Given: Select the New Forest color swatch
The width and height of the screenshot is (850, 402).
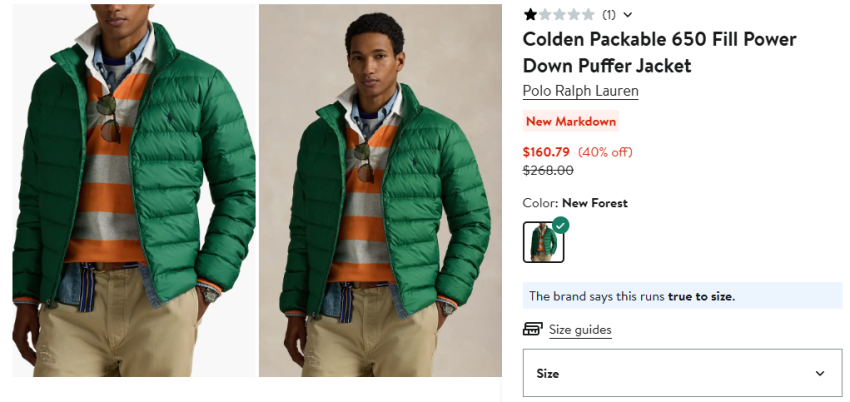Looking at the screenshot, I should [543, 242].
